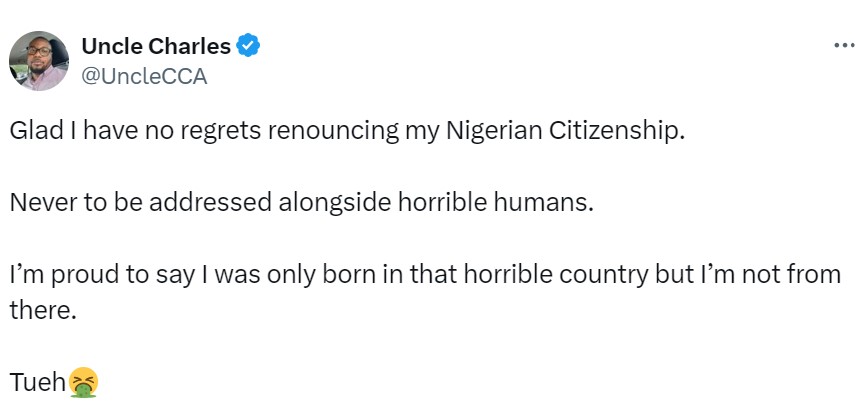Click the word "Glad" starting the tweet

(x=33, y=132)
